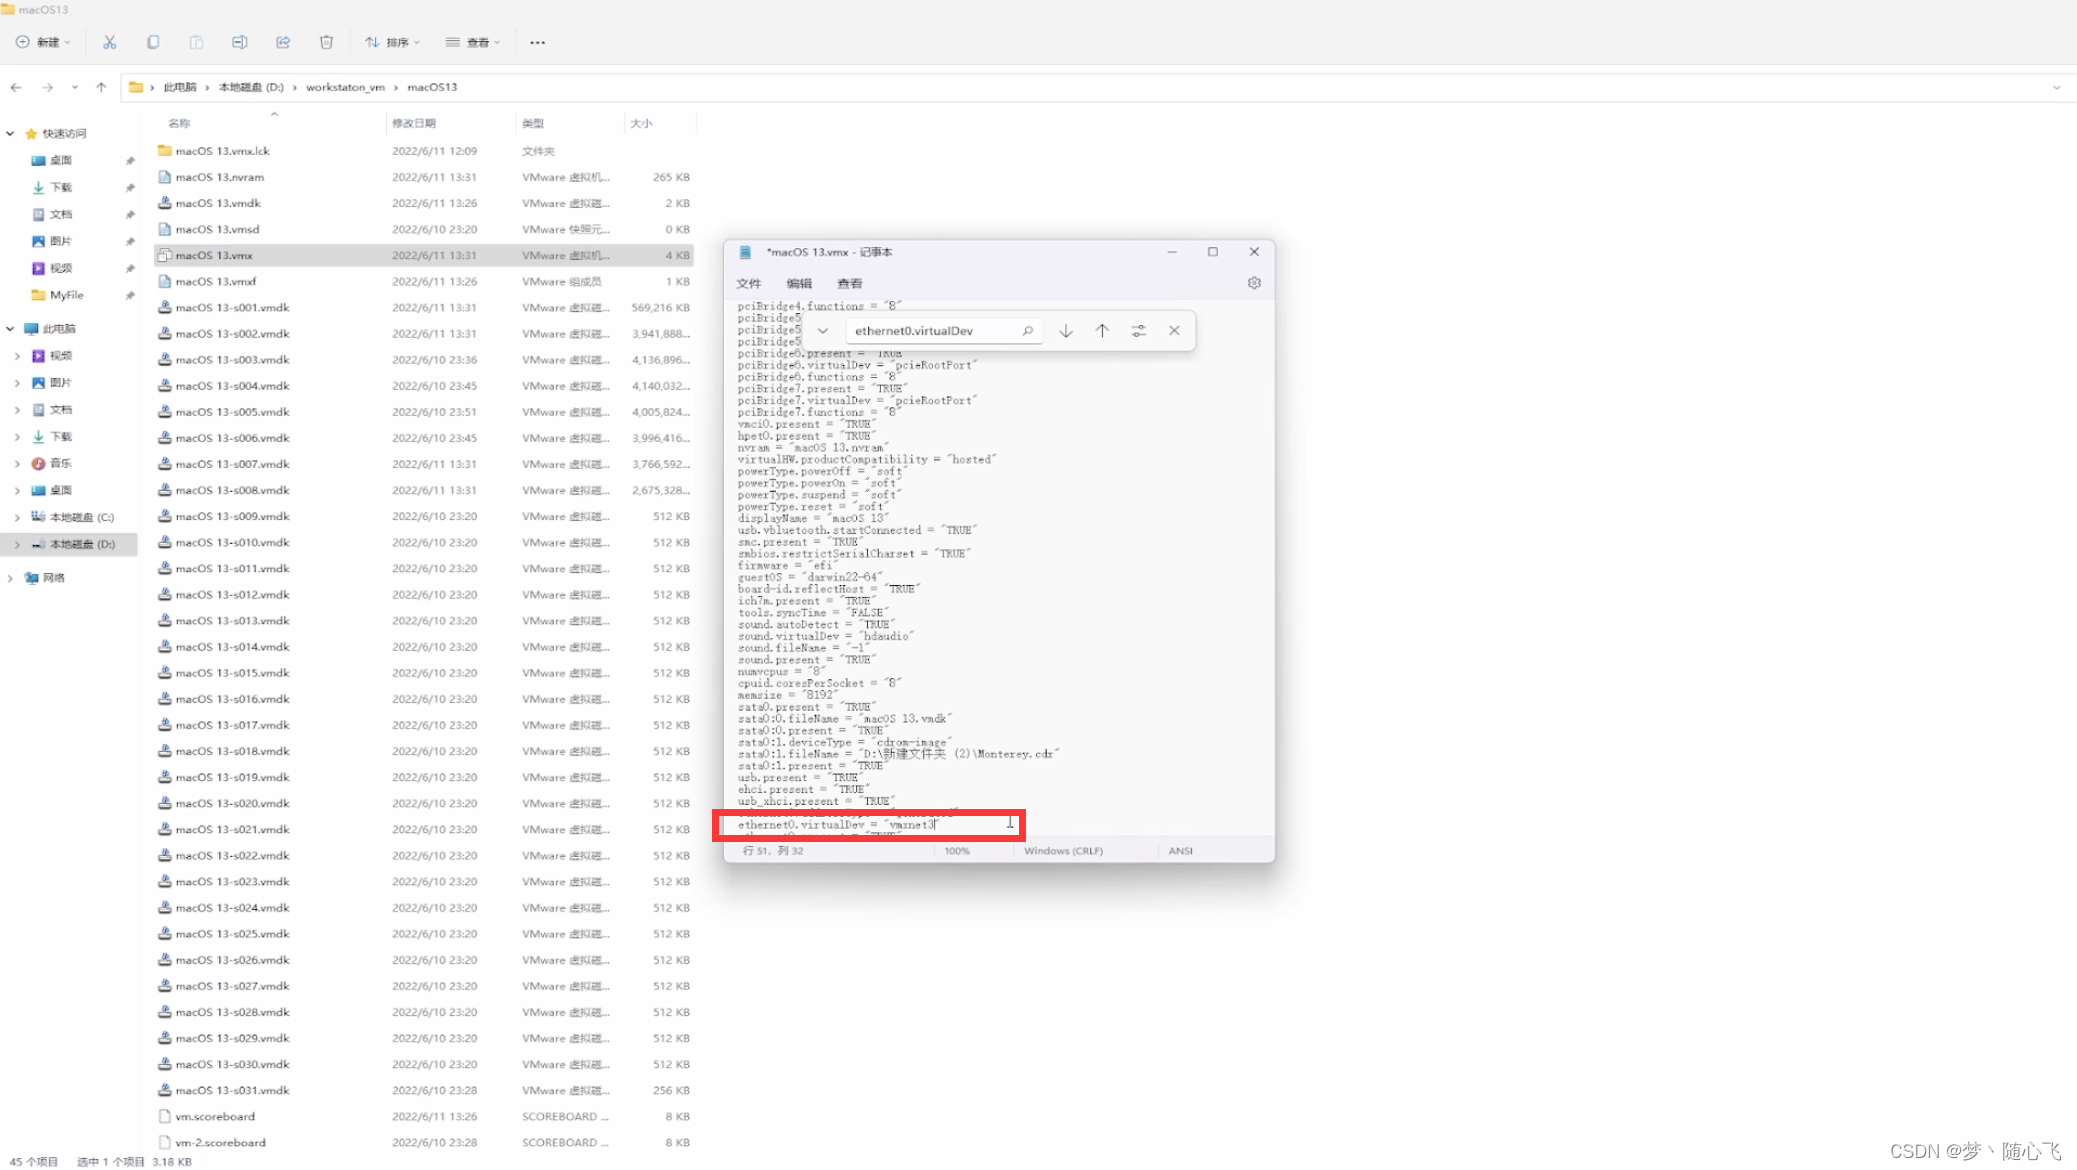Sort files by 大小 column header
This screenshot has height=1170, width=2077.
641,123
